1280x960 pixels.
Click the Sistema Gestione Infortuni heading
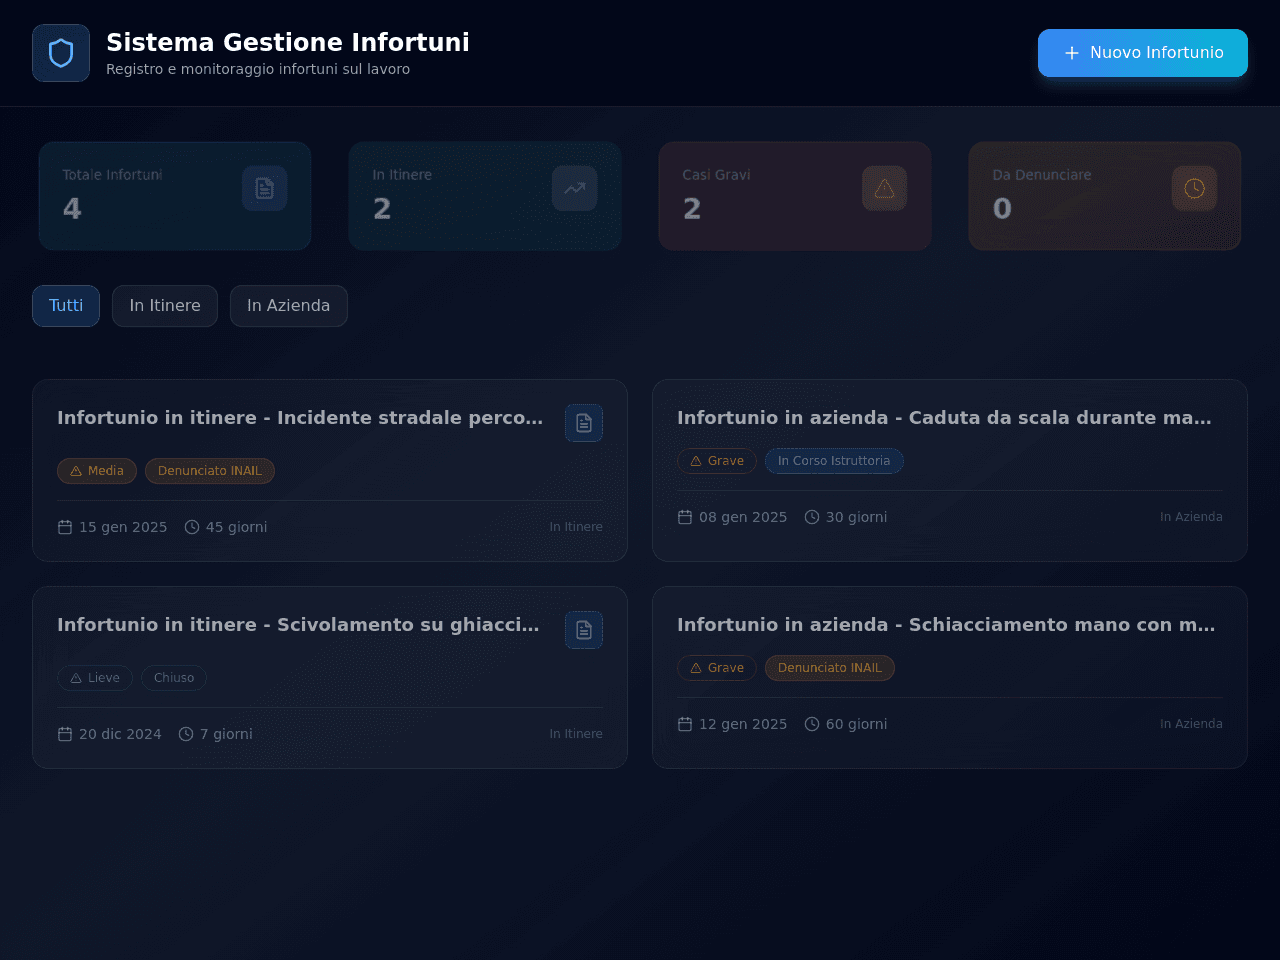coord(288,42)
